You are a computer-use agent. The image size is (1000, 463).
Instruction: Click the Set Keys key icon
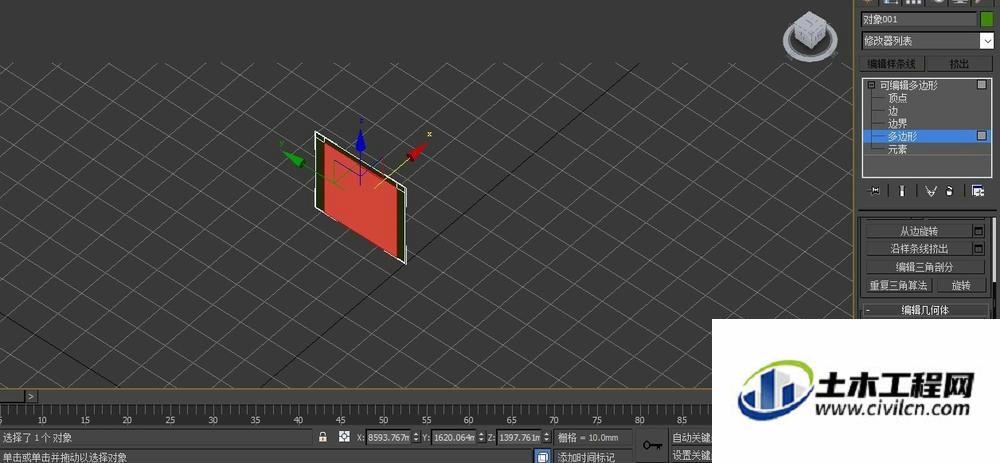[x=652, y=445]
